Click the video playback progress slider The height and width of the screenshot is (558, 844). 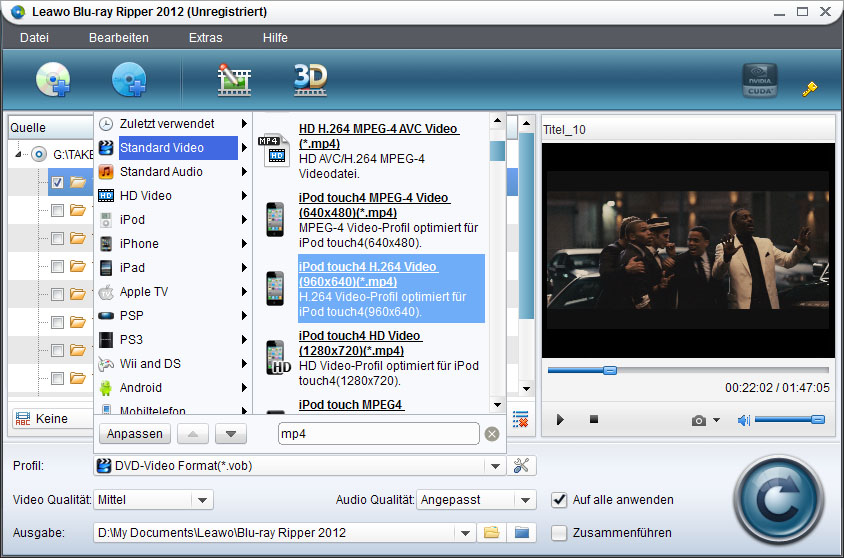pos(688,370)
